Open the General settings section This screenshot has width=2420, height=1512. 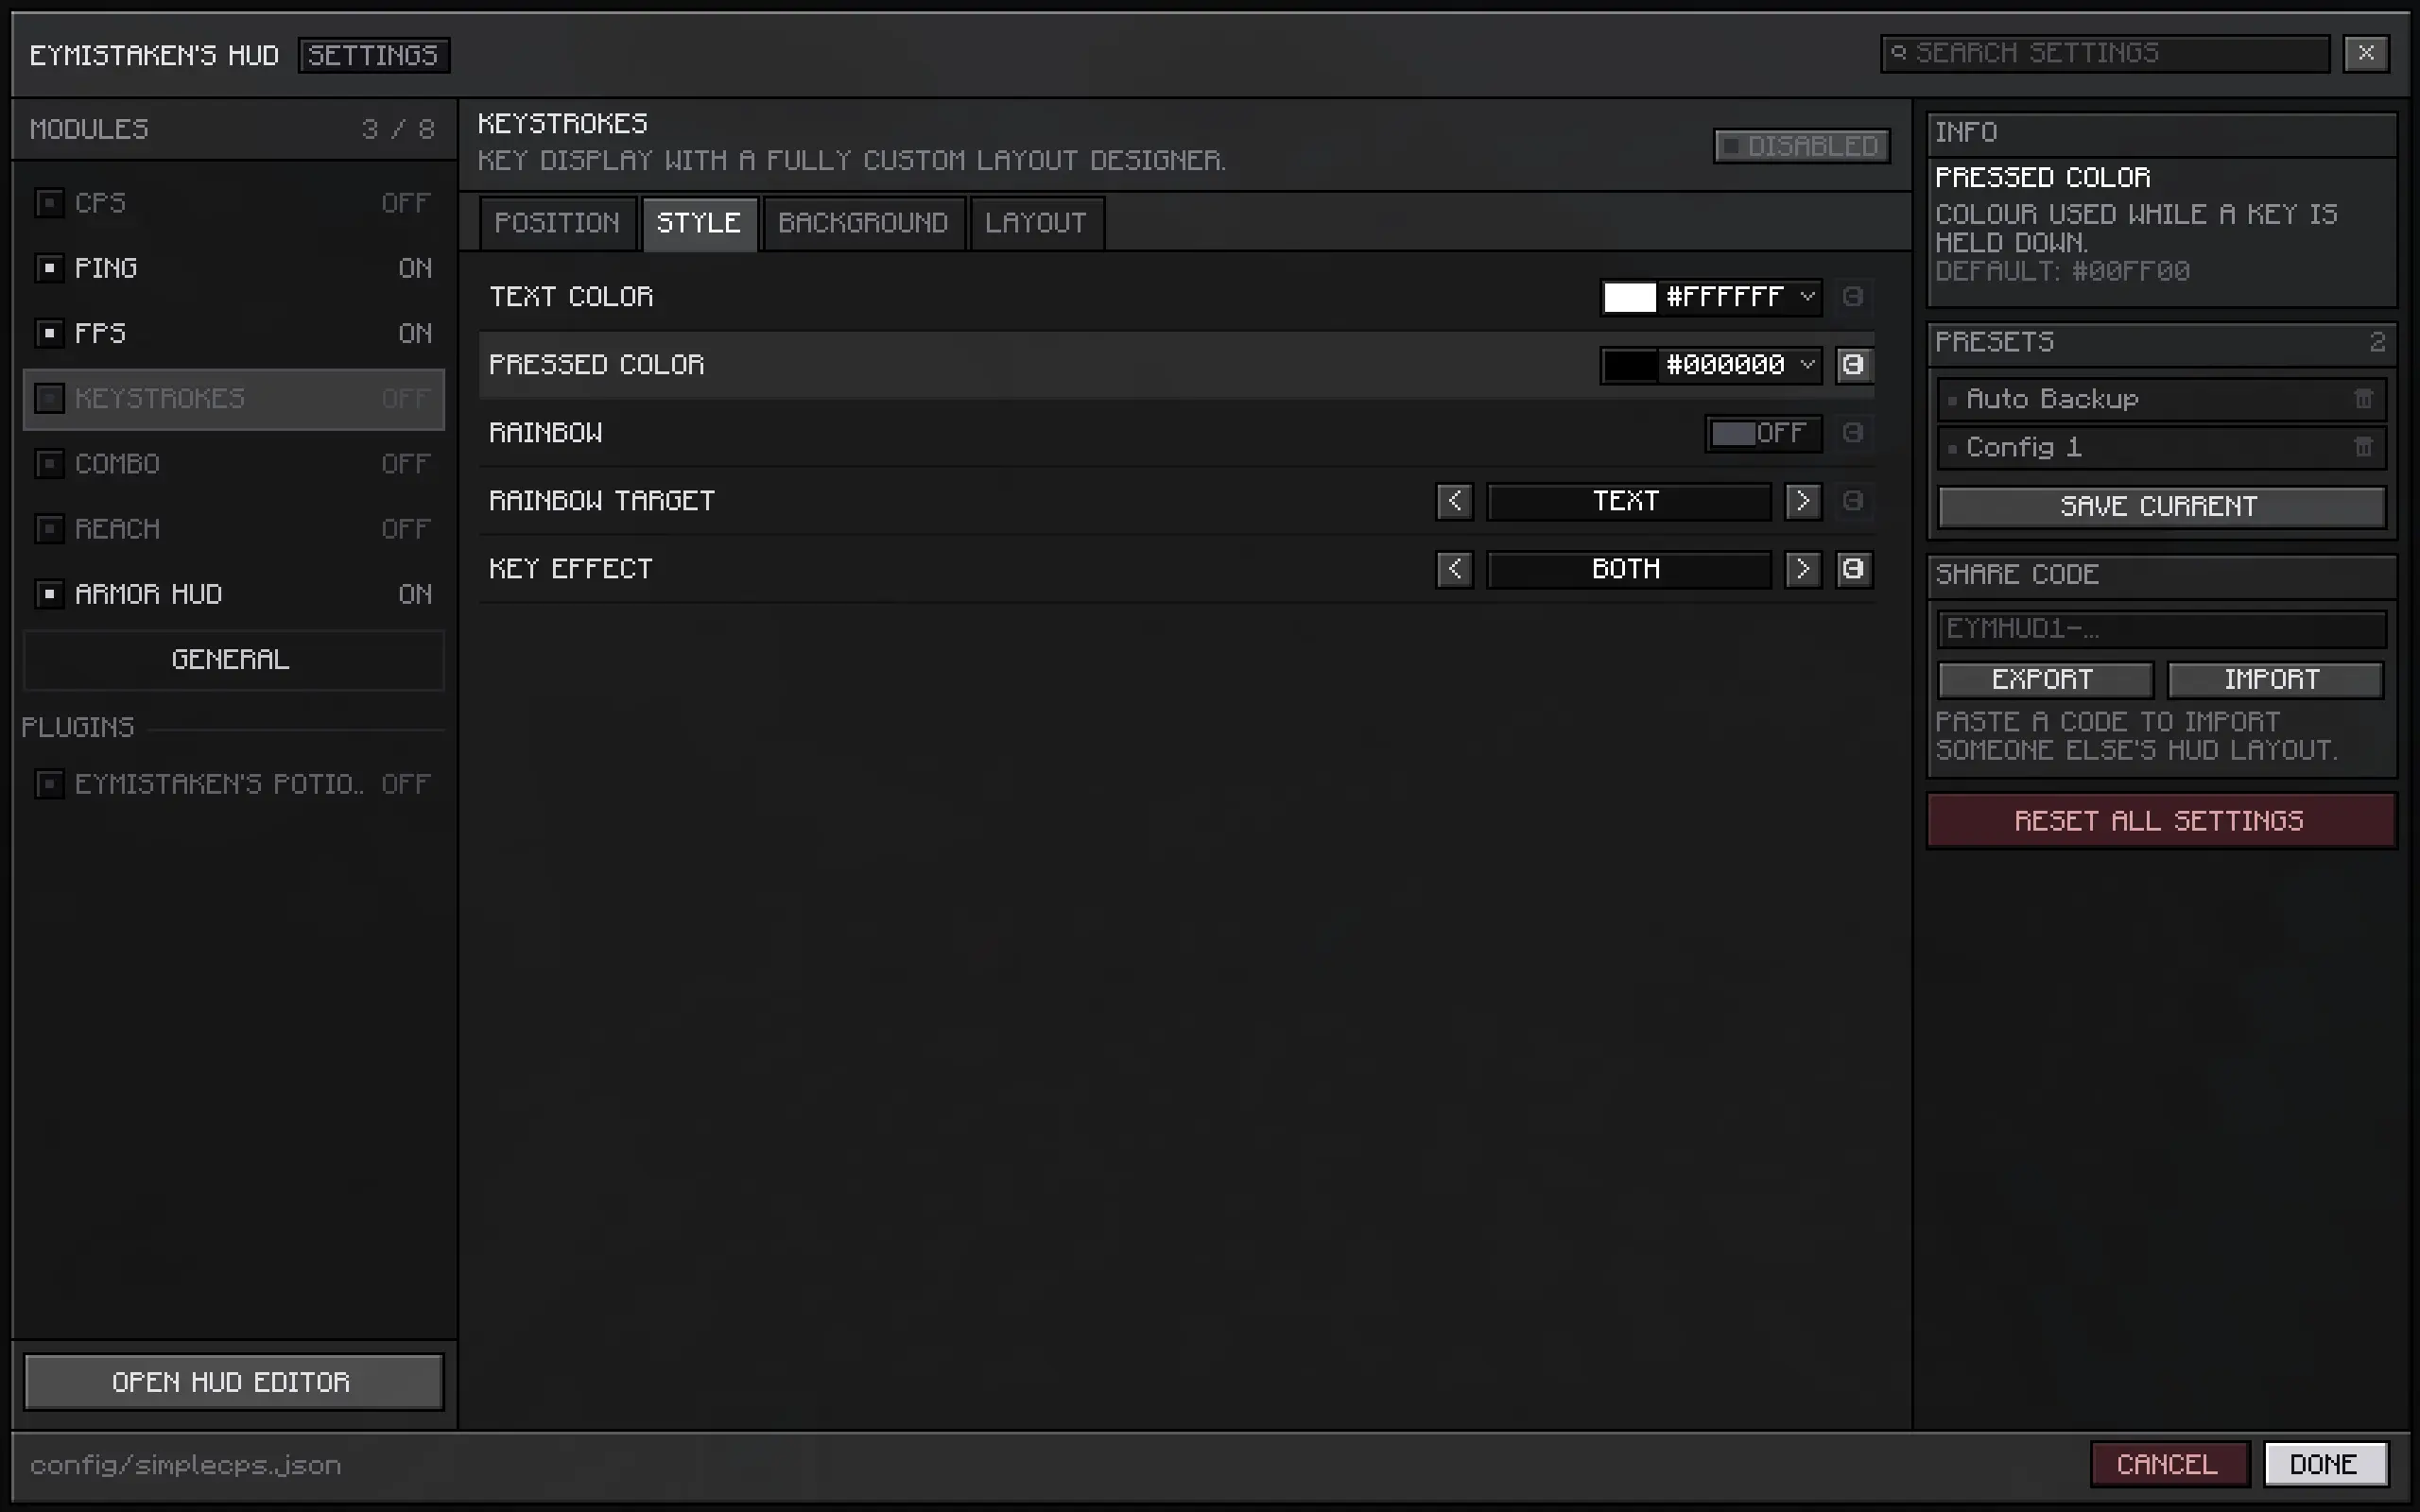click(x=233, y=660)
